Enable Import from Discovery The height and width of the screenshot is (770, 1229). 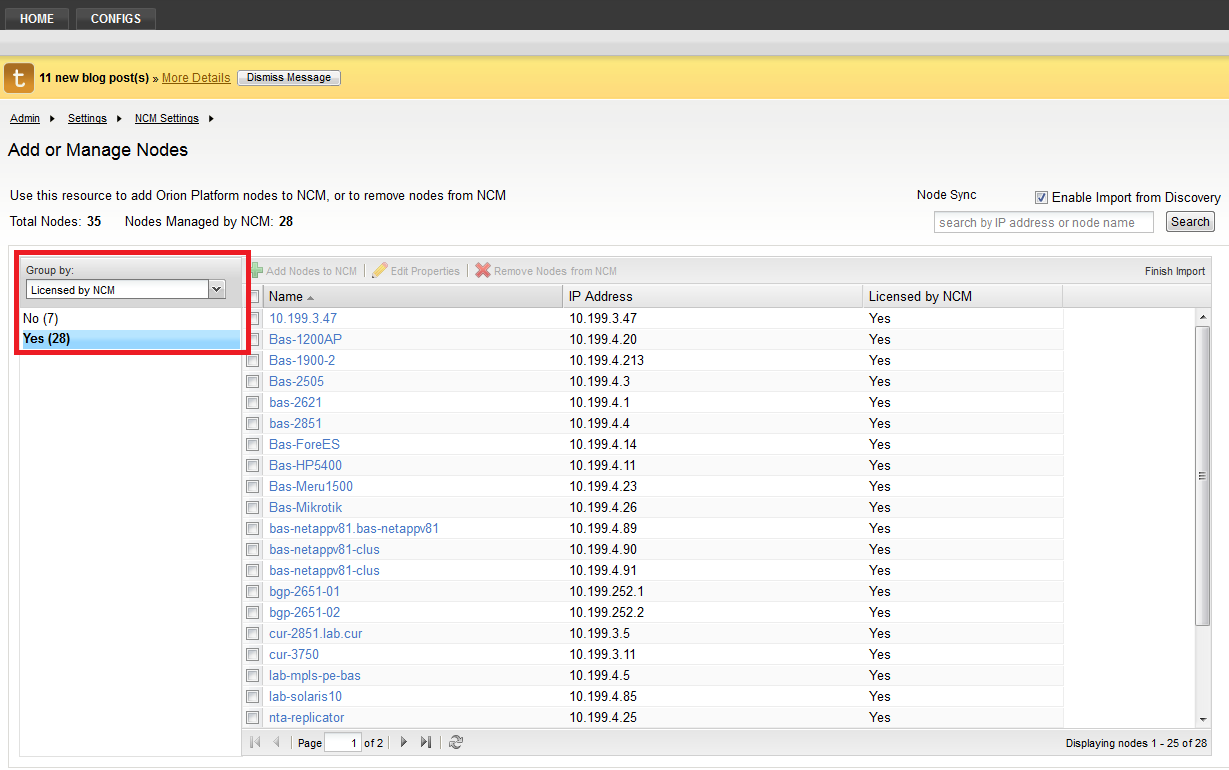click(x=1042, y=197)
